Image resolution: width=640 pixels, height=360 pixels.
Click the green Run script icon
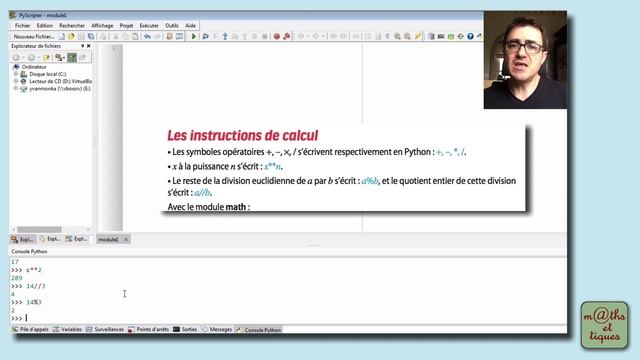[193, 36]
